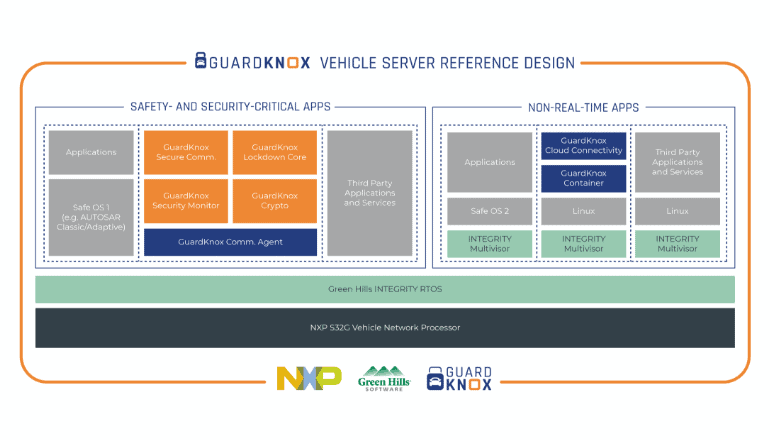Click the Green Hills Software logo
770x440 pixels.
384,378
